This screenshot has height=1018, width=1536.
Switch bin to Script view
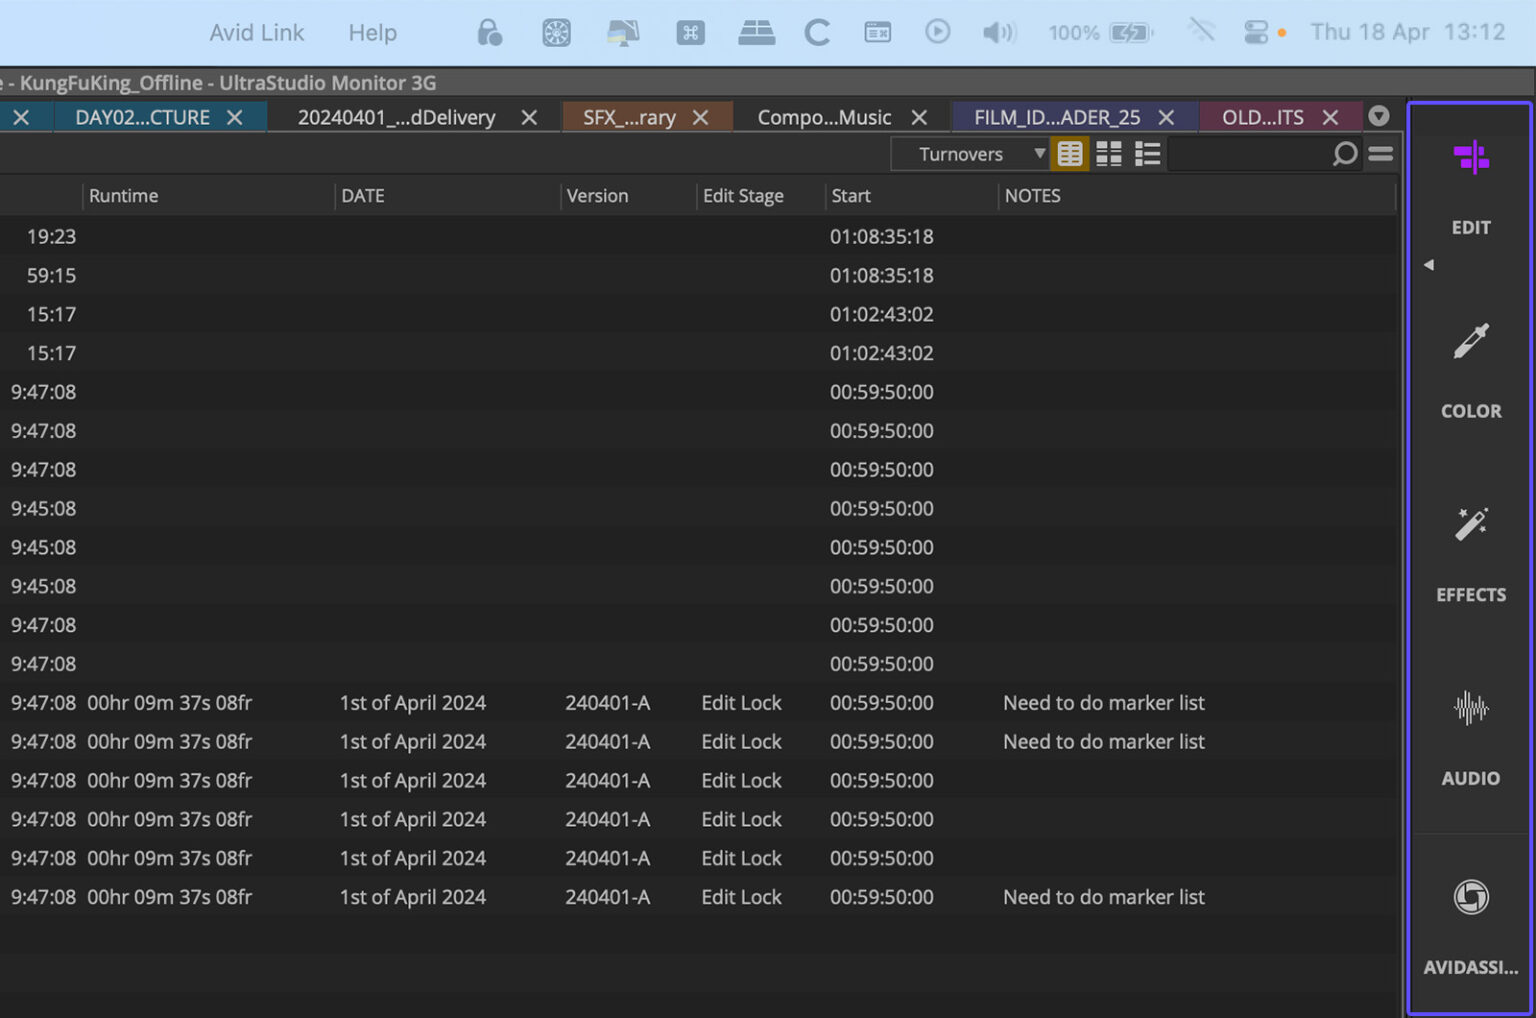[x=1147, y=154]
